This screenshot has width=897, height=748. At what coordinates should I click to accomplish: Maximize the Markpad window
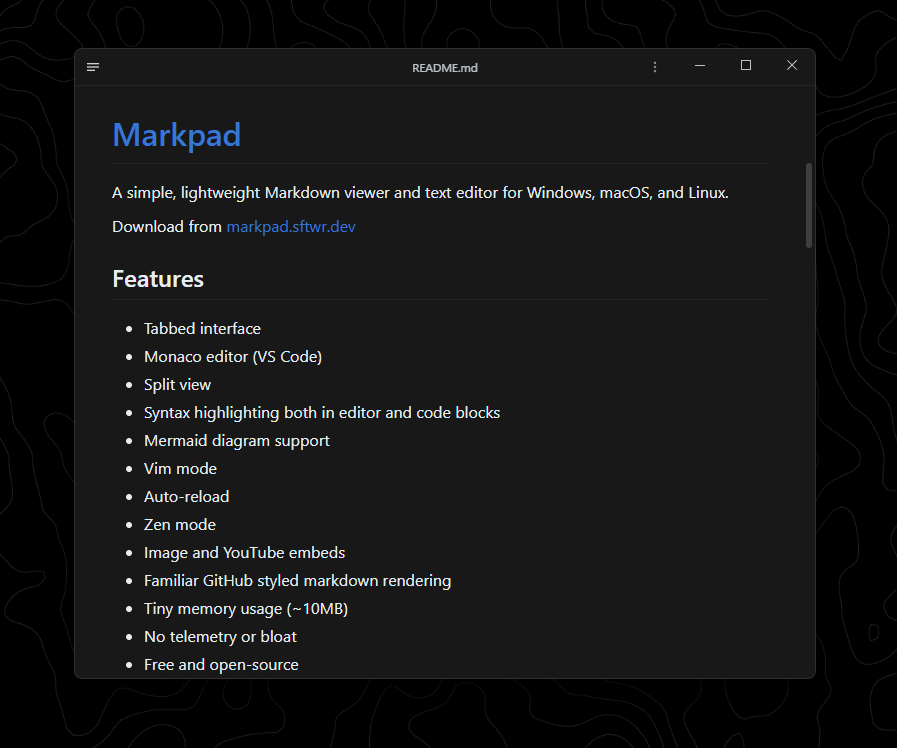pyautogui.click(x=745, y=65)
